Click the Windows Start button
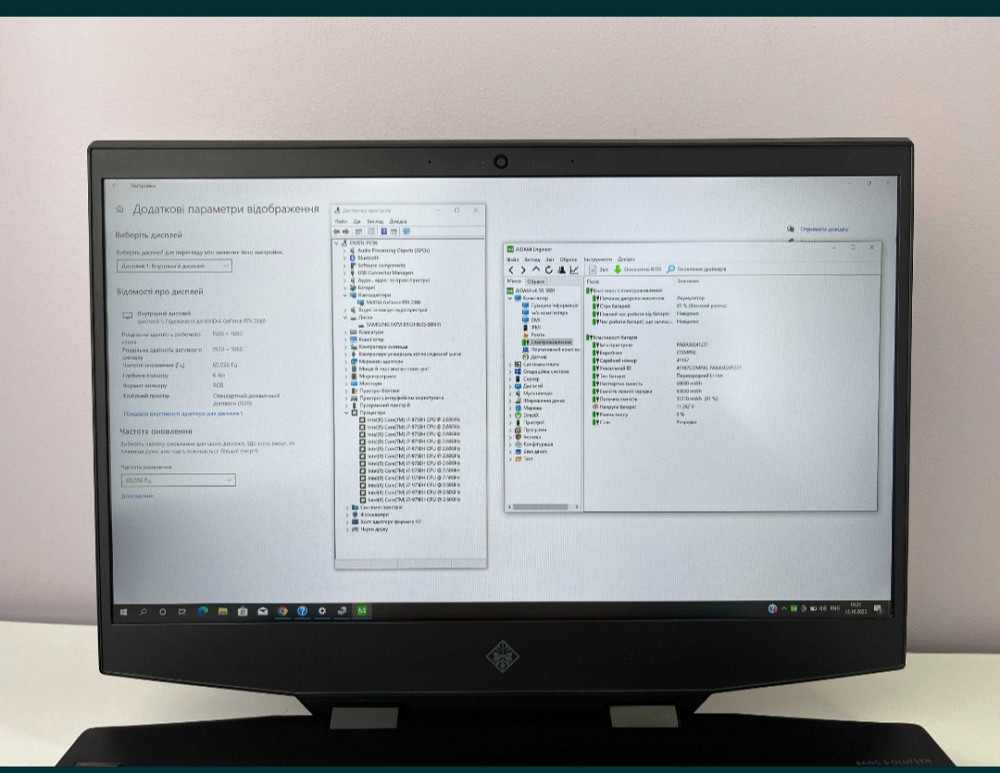 tap(123, 610)
